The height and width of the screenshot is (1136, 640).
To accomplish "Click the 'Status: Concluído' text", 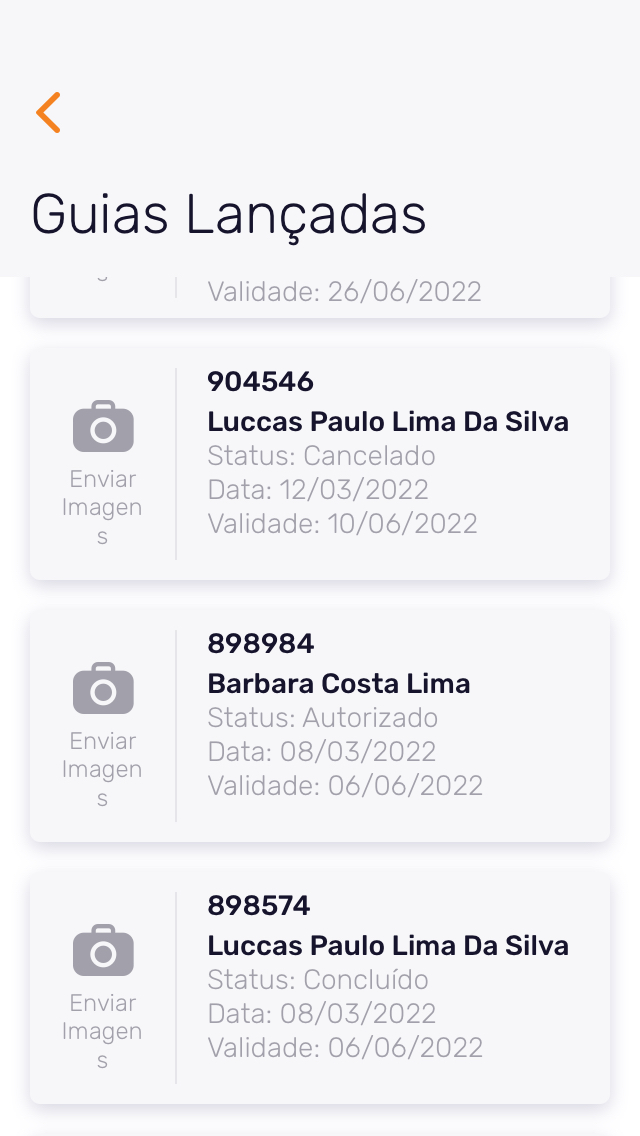I will coord(317,980).
